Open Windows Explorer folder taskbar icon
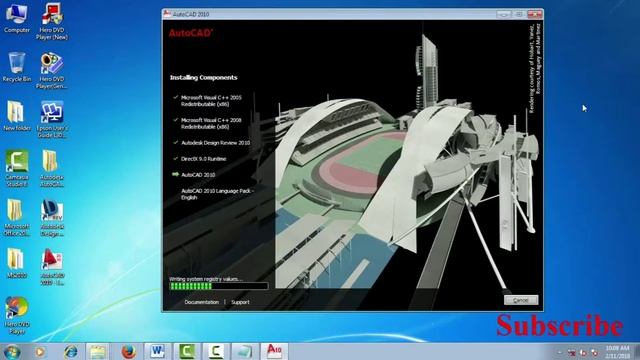Screen dimensions: 640x360 click(x=98, y=351)
